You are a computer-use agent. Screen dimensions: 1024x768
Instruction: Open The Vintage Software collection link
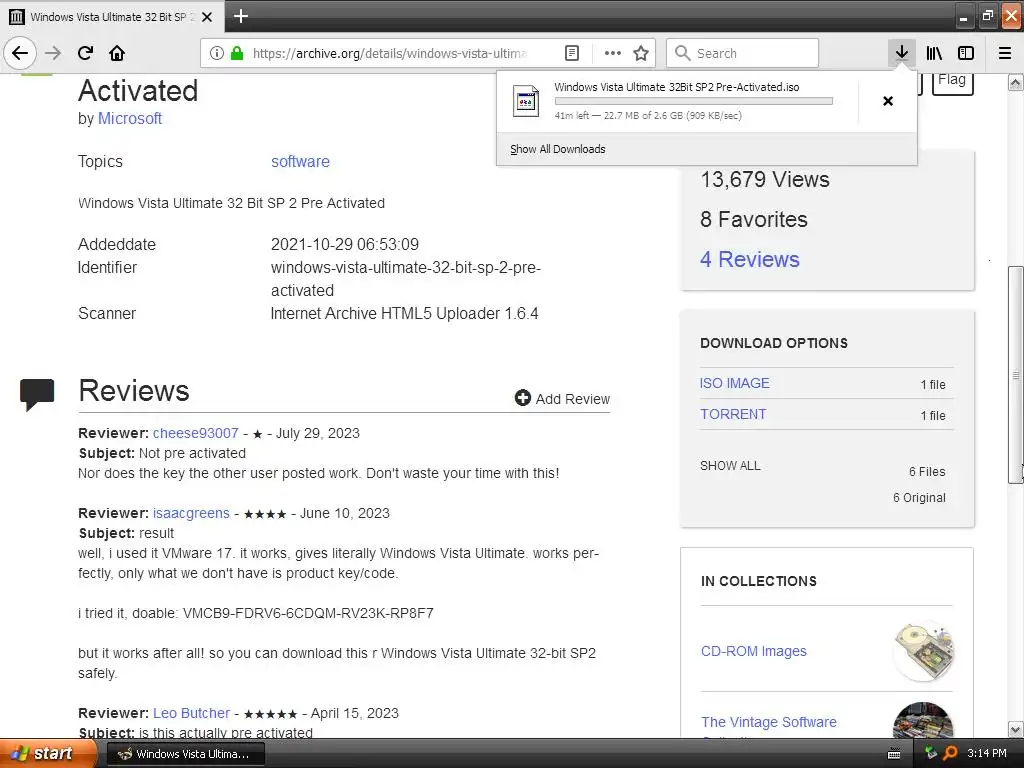[x=769, y=722]
